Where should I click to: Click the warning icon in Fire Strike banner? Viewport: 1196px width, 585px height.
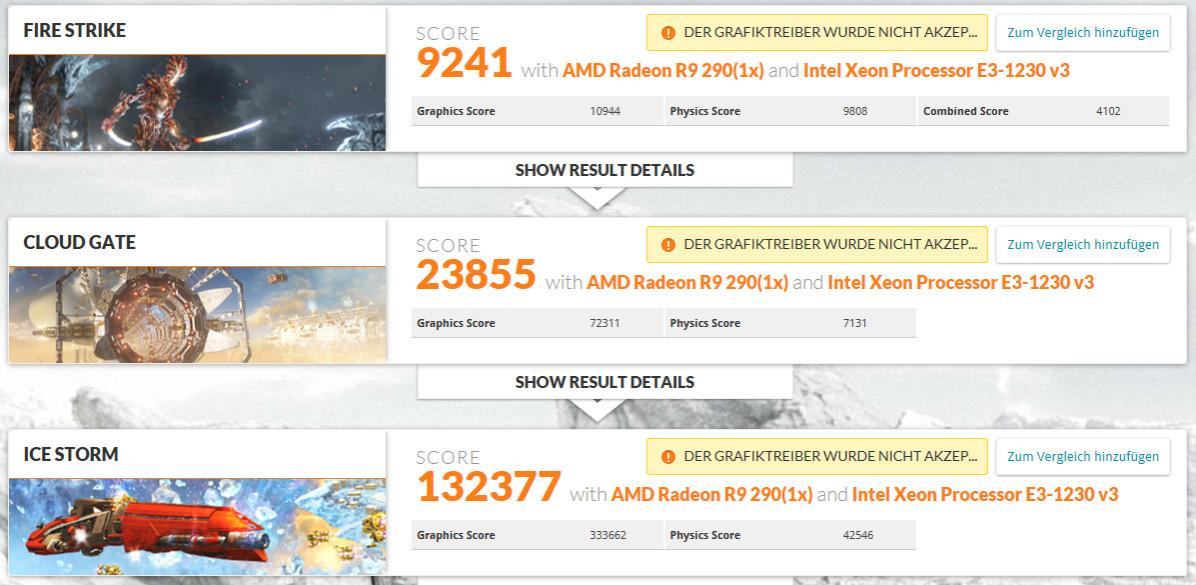coord(668,33)
